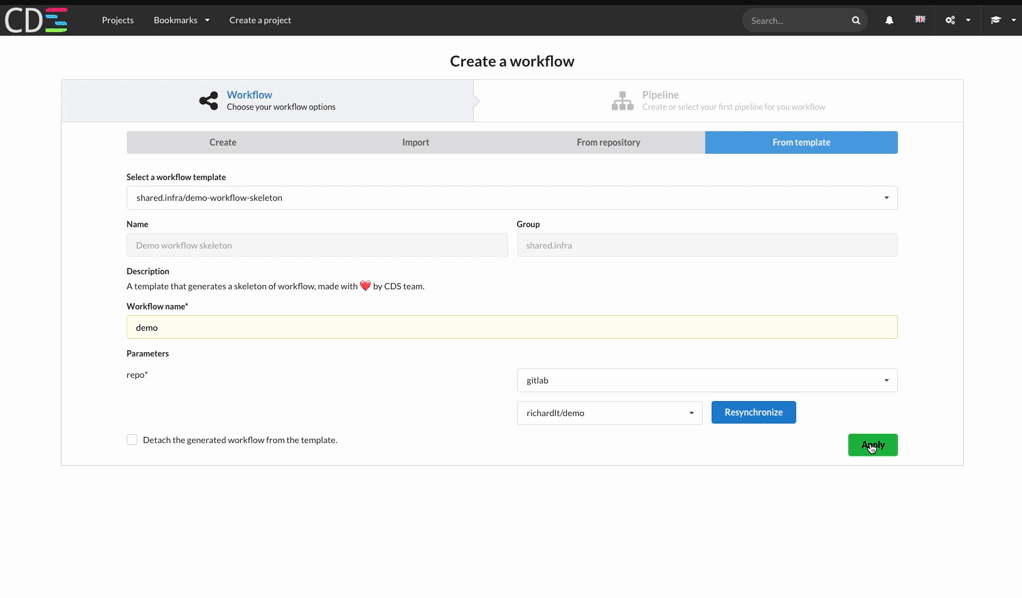Switch to the Import tab

(415, 142)
